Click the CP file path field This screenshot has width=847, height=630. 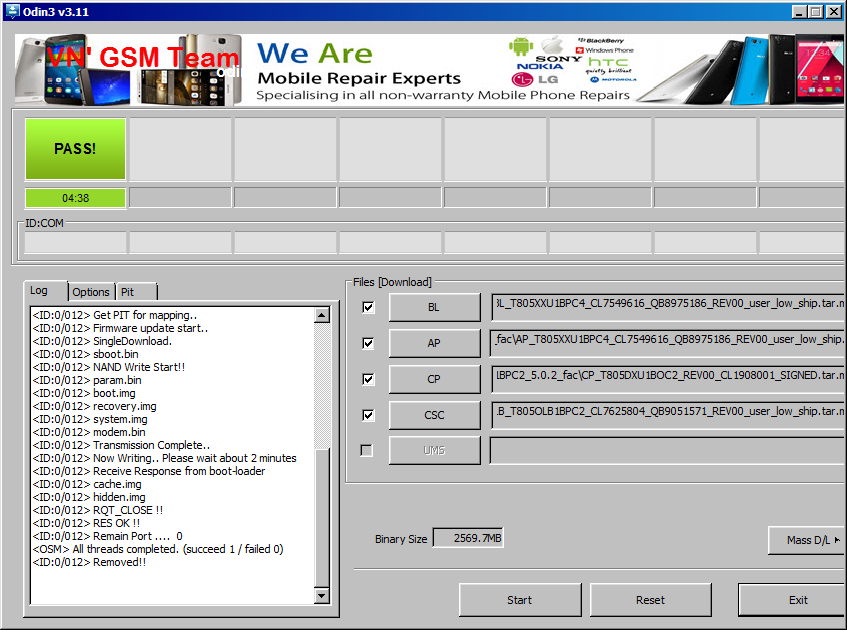(x=669, y=379)
